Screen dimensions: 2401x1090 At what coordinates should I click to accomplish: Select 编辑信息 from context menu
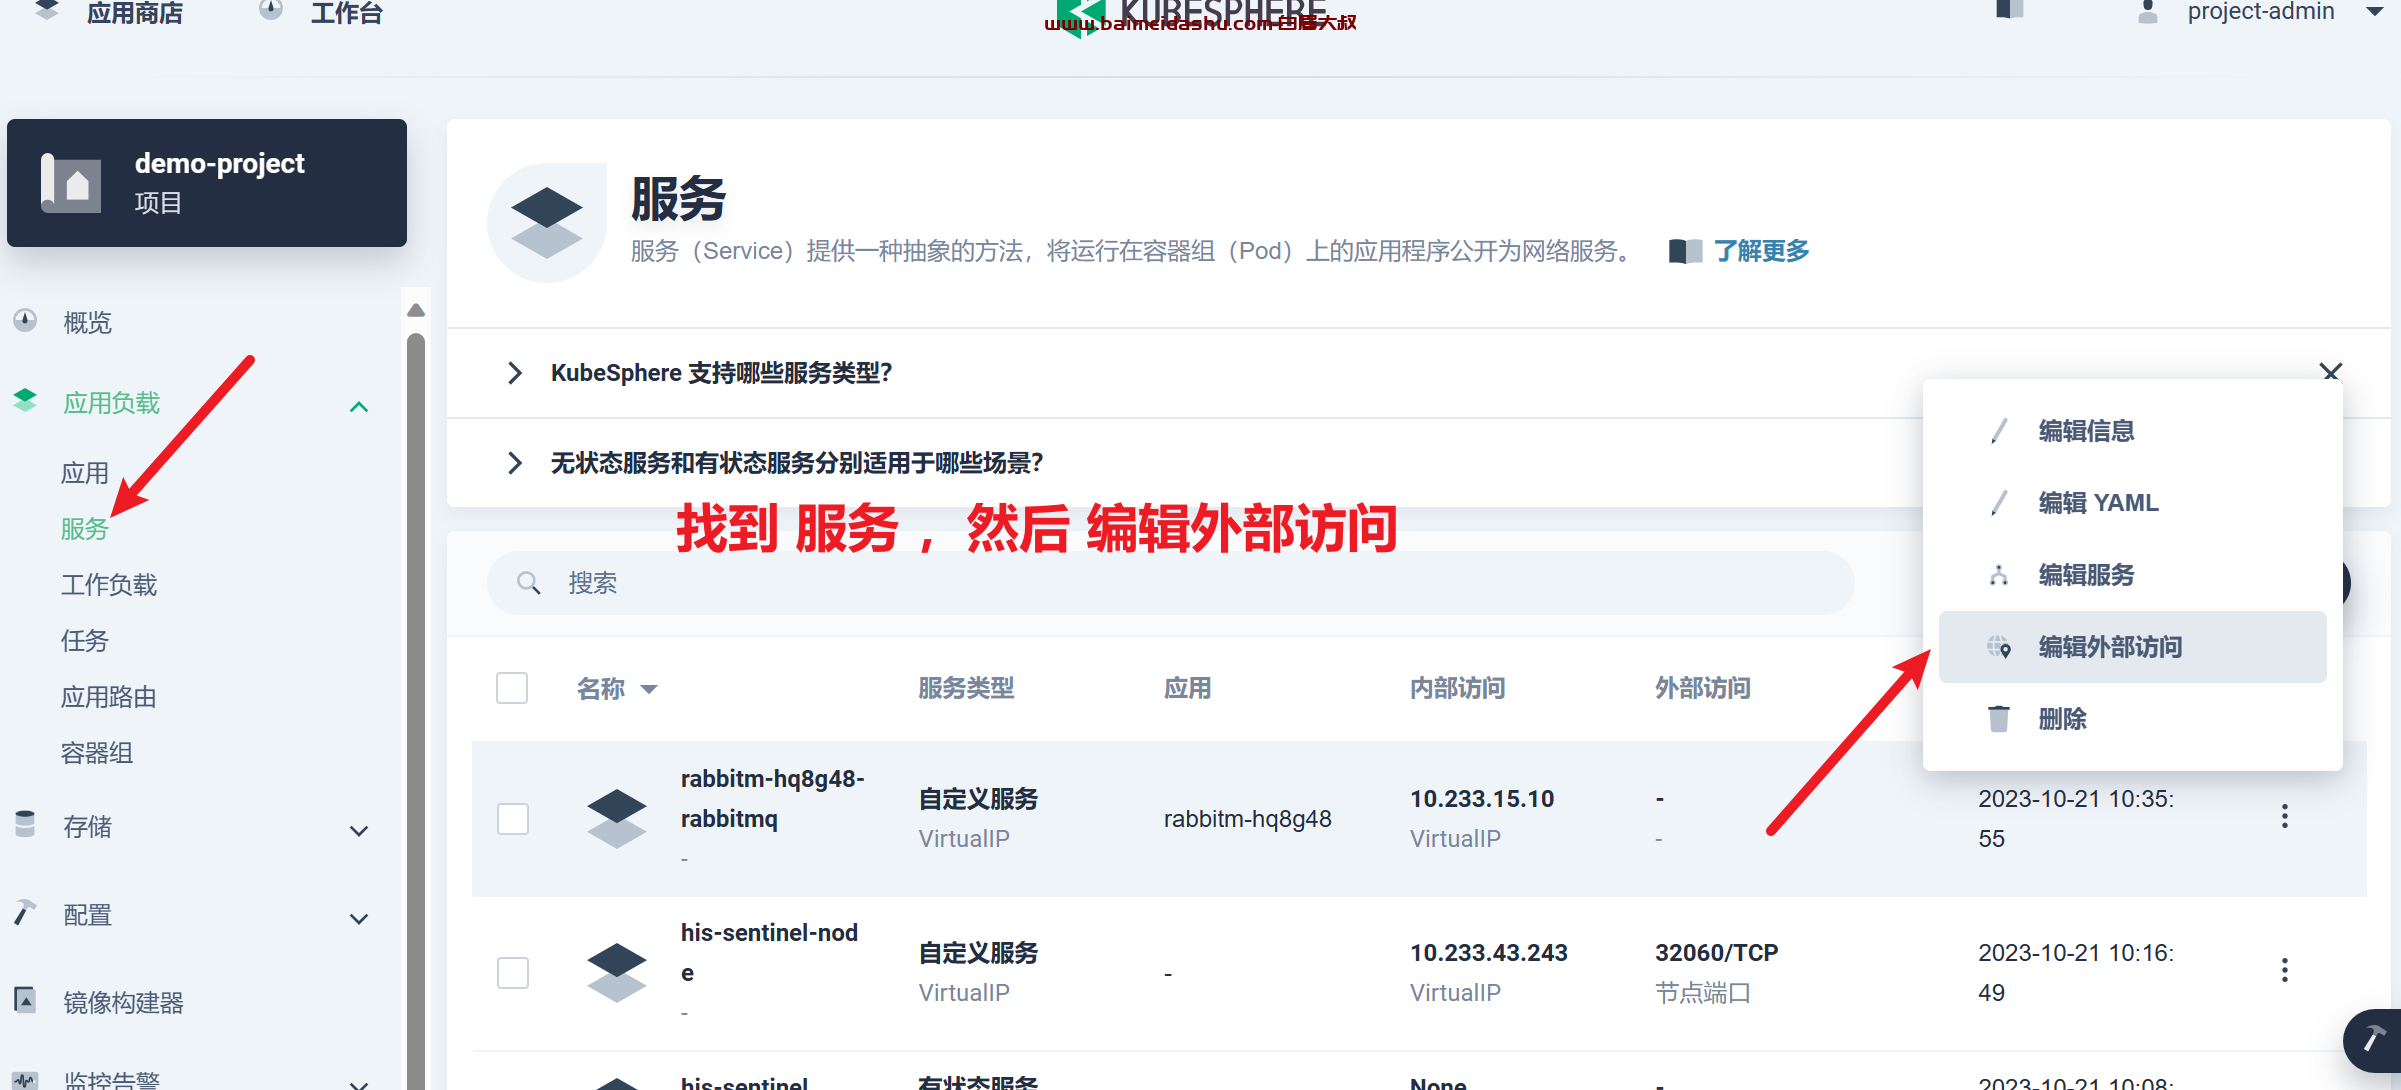pyautogui.click(x=2132, y=431)
